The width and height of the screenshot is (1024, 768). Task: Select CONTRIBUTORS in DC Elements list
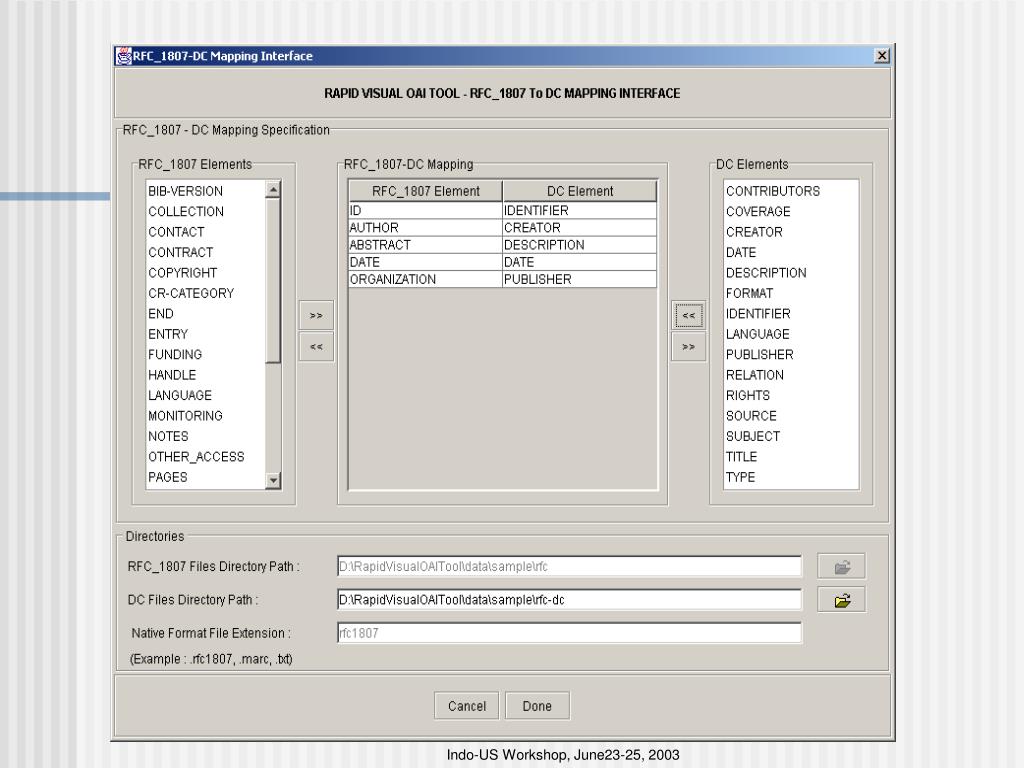[791, 191]
